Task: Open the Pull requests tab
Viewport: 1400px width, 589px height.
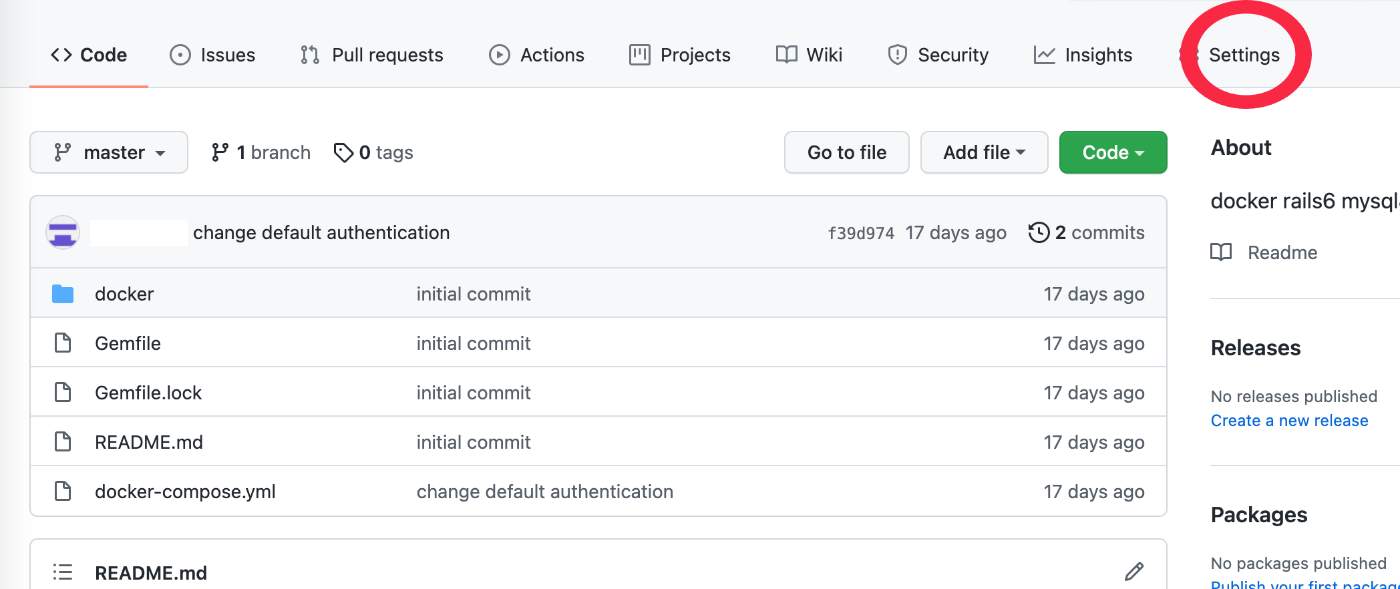Action: 372,55
